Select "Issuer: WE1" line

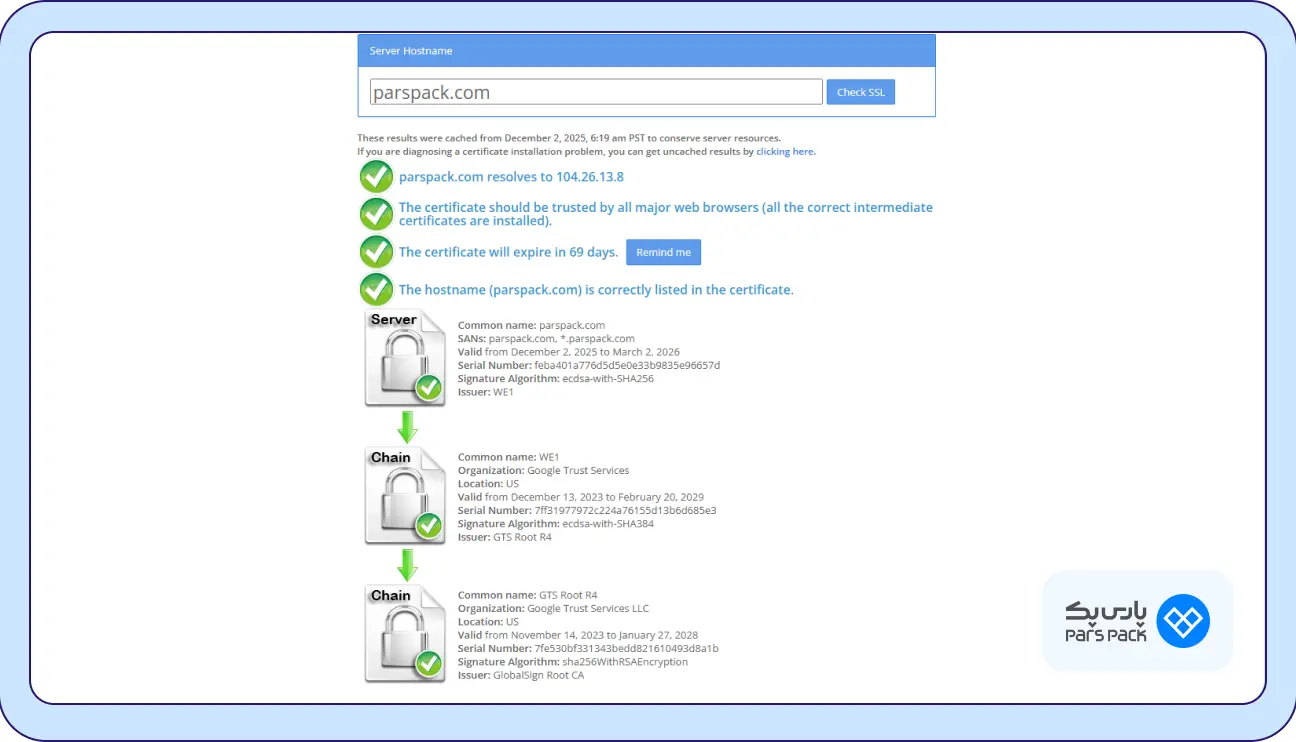486,392
